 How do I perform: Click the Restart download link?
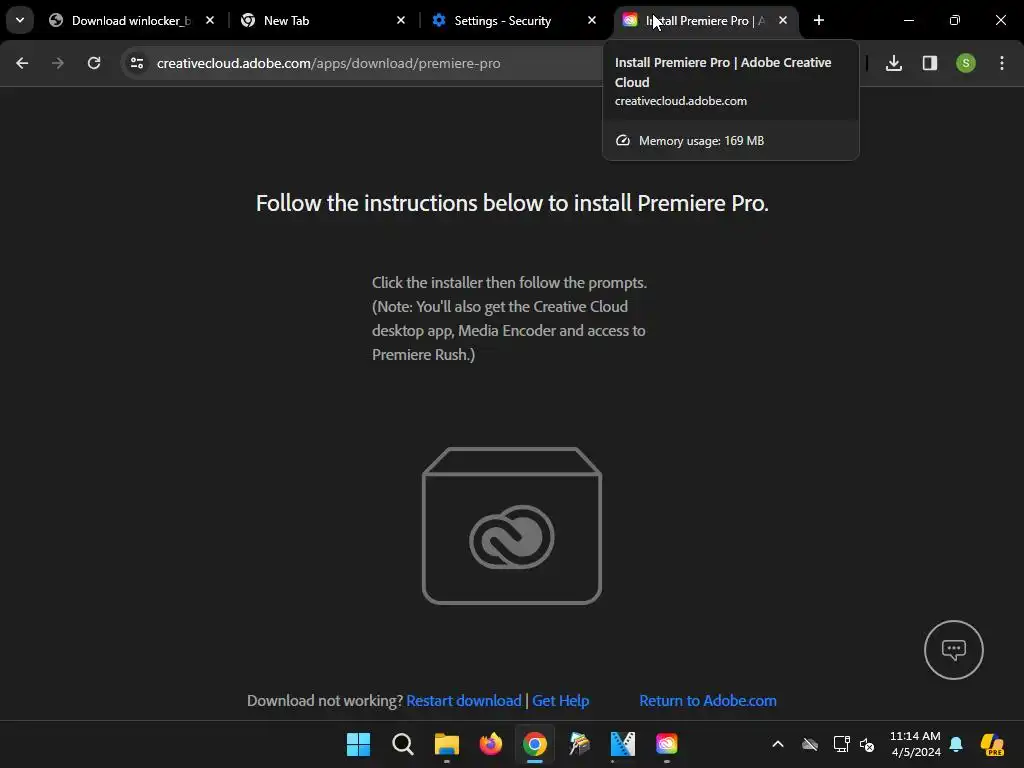tap(464, 701)
